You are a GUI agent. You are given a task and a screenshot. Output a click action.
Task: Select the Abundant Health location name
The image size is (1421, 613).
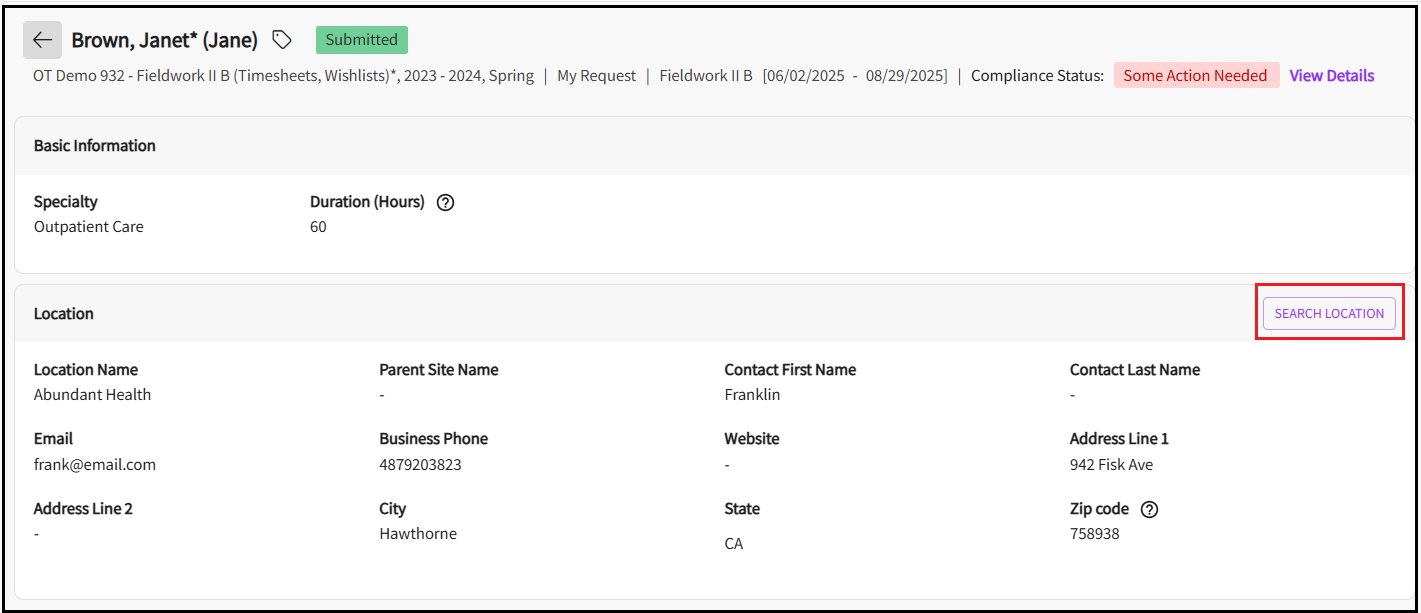[92, 395]
